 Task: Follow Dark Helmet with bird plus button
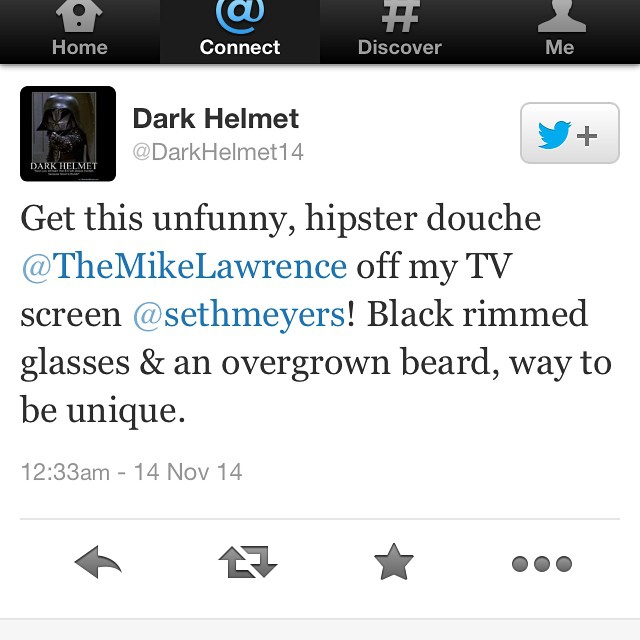[x=570, y=133]
